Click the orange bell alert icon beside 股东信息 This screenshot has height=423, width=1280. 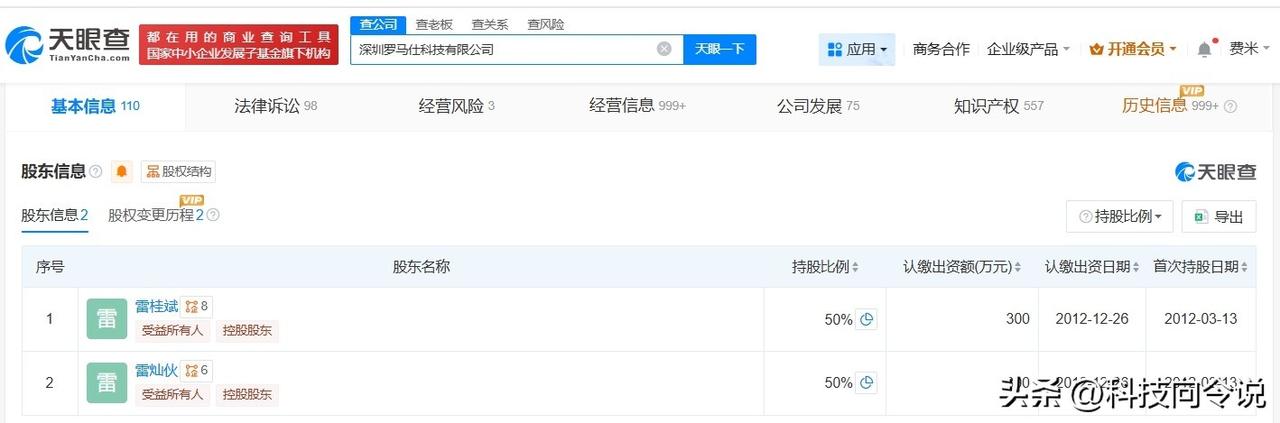pyautogui.click(x=122, y=171)
